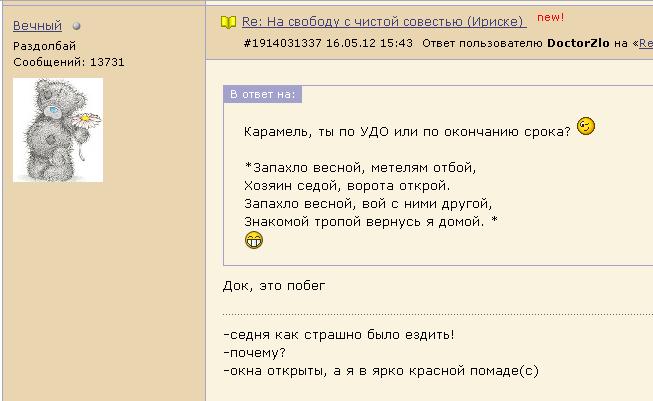
Task: Click the red 'new!' marker
Action: [550, 17]
